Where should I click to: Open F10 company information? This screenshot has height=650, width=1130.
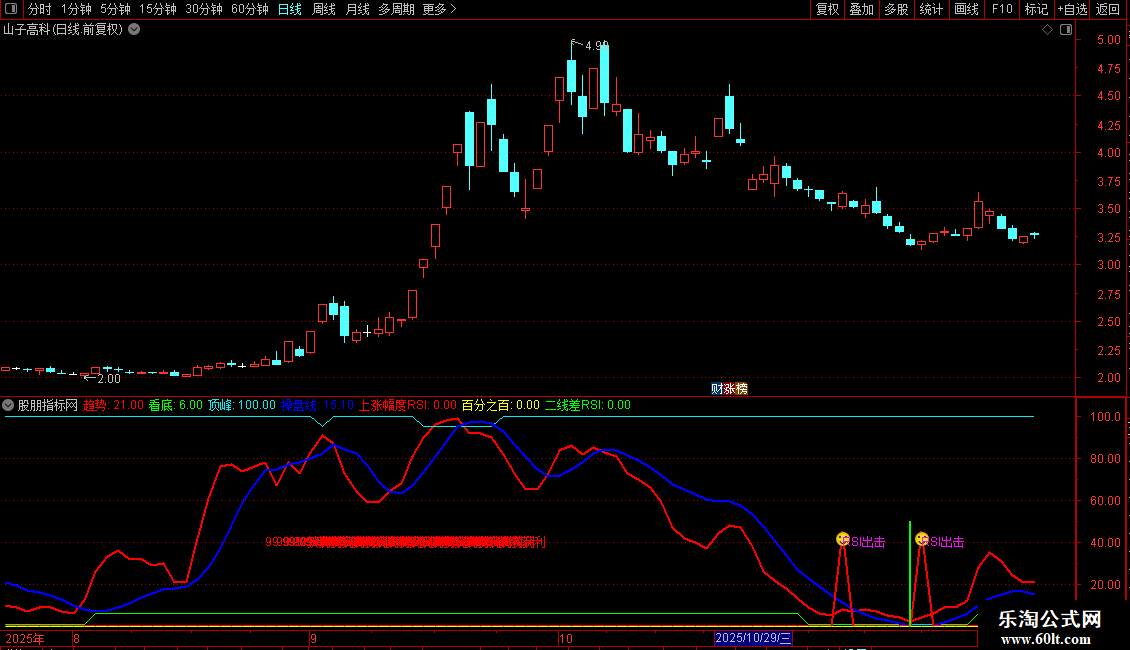[x=1002, y=9]
